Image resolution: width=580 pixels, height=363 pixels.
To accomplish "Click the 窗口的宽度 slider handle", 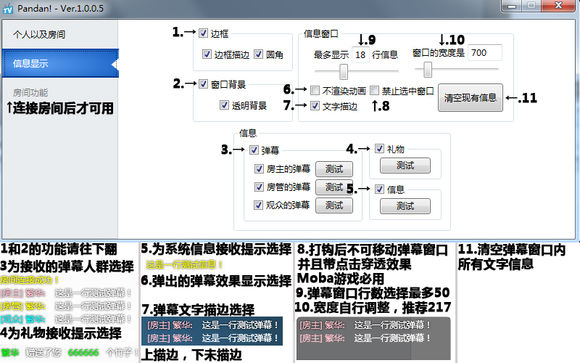I will coord(428,69).
